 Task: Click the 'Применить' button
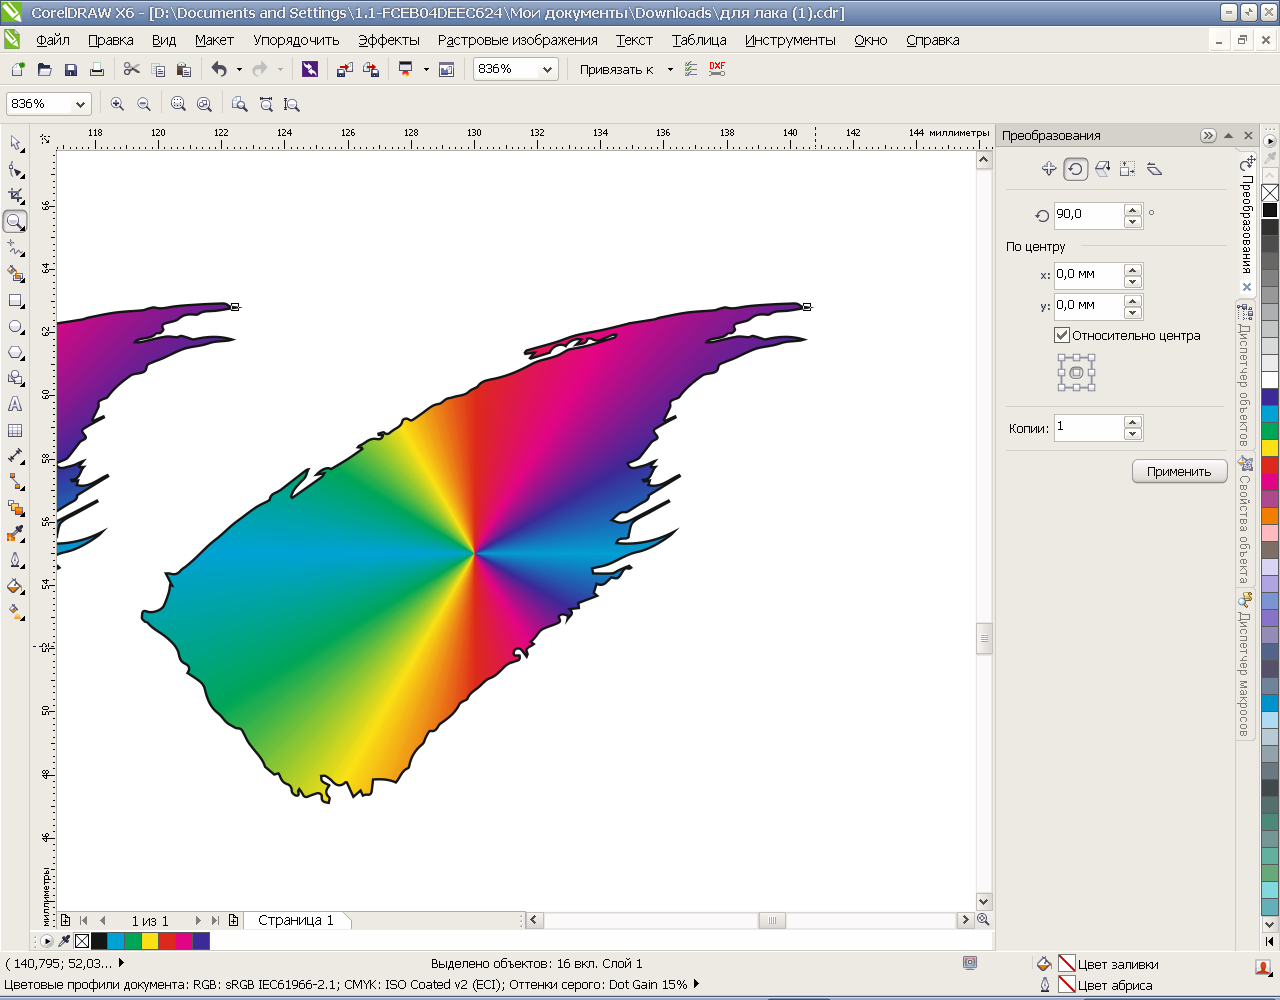[x=1179, y=471]
